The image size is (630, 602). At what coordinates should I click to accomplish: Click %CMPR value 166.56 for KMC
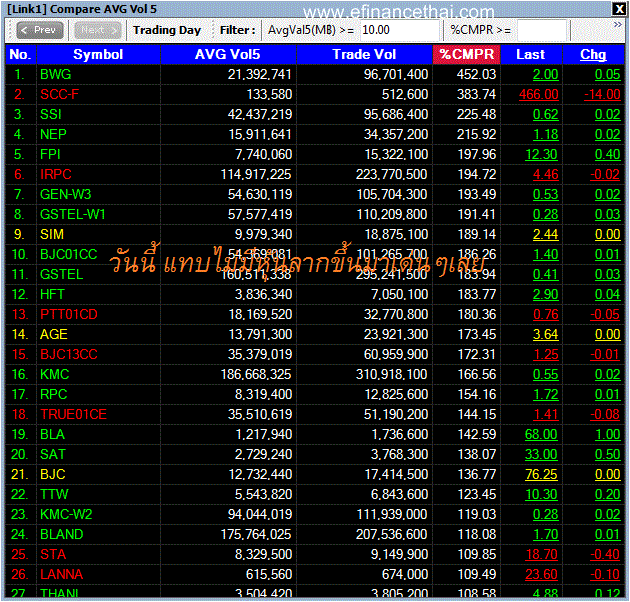477,375
